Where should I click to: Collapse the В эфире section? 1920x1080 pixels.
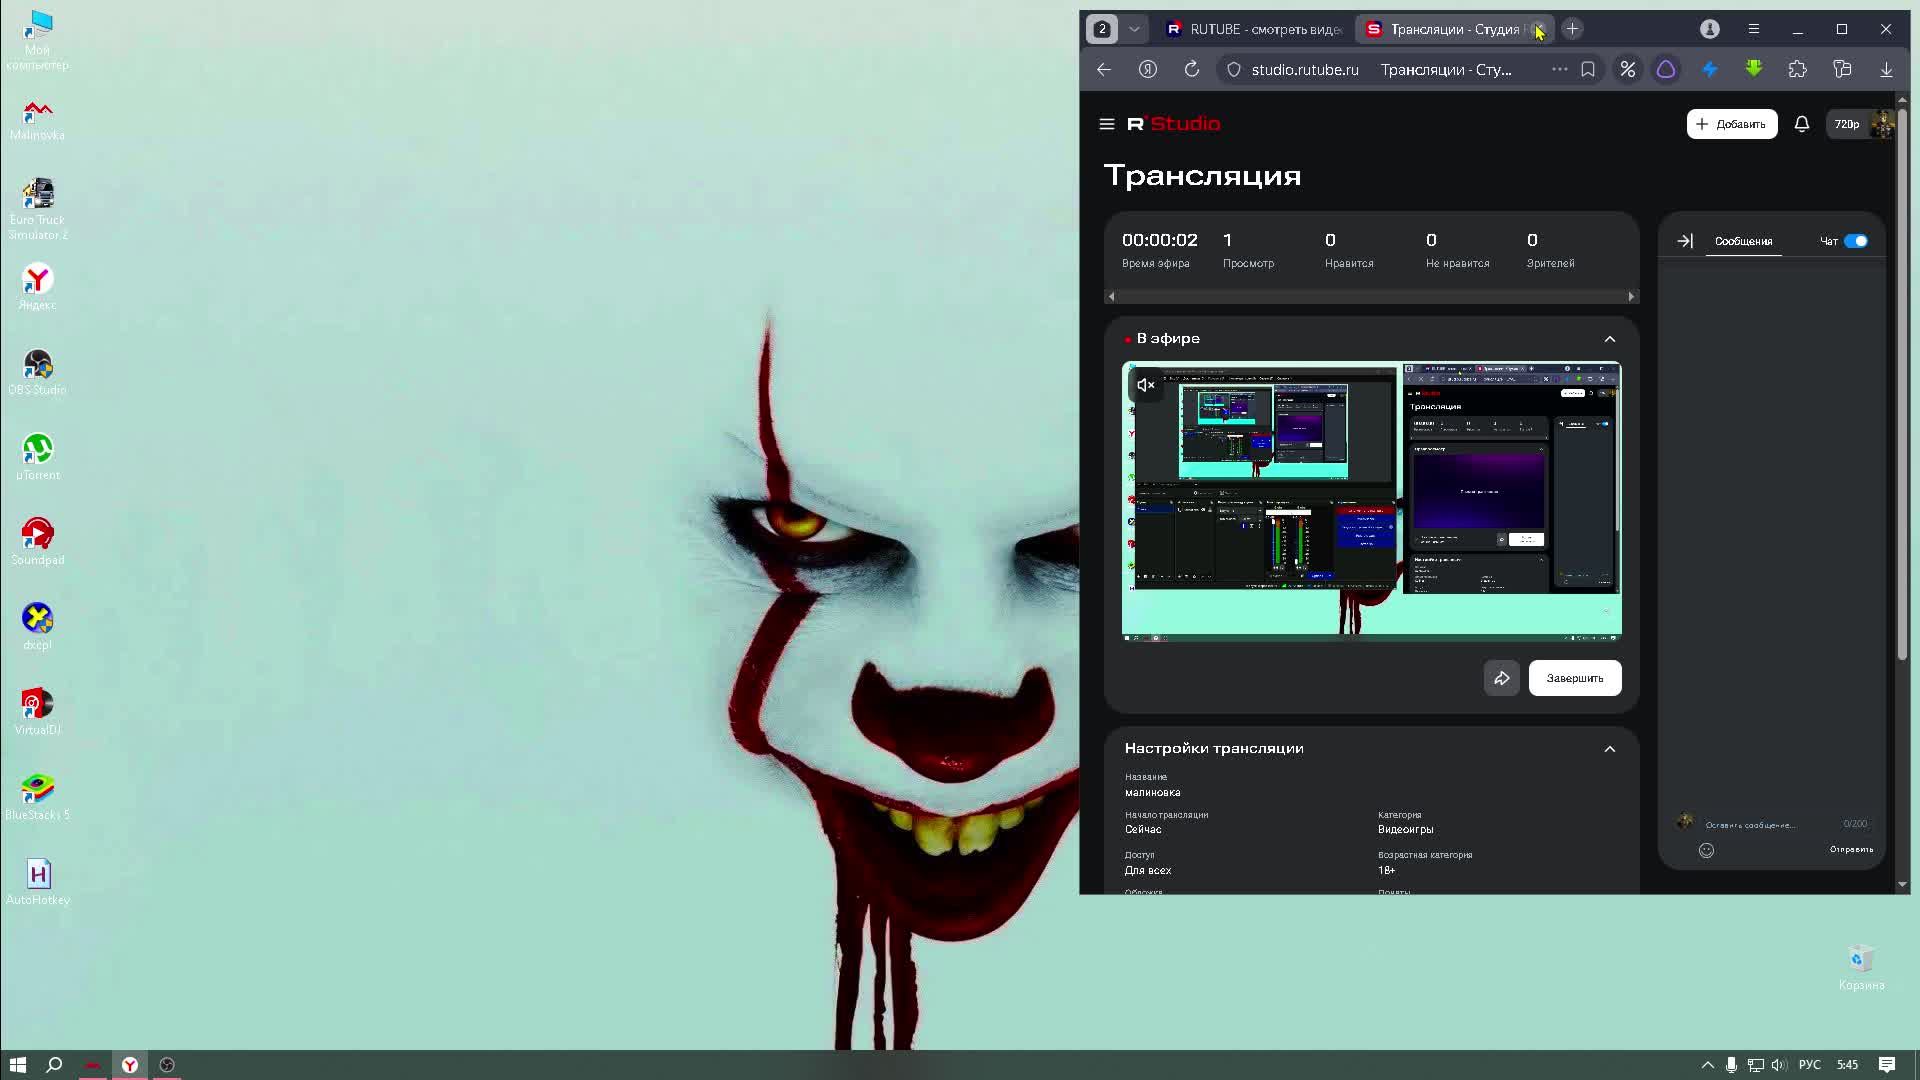1610,339
